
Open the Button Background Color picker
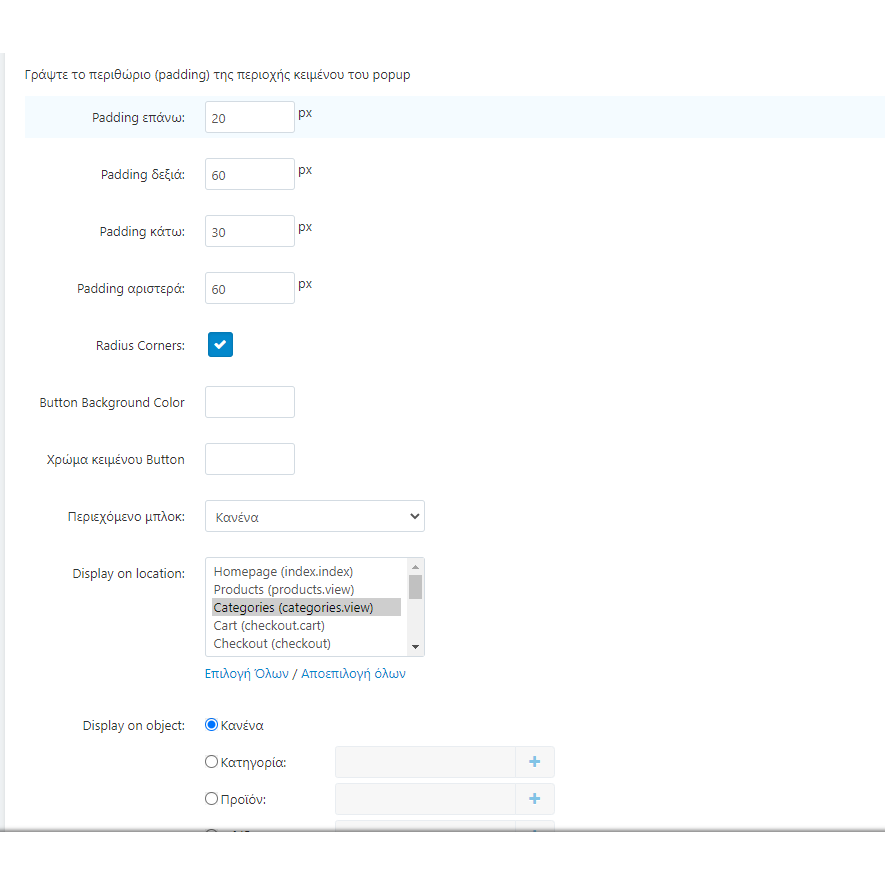pos(250,402)
